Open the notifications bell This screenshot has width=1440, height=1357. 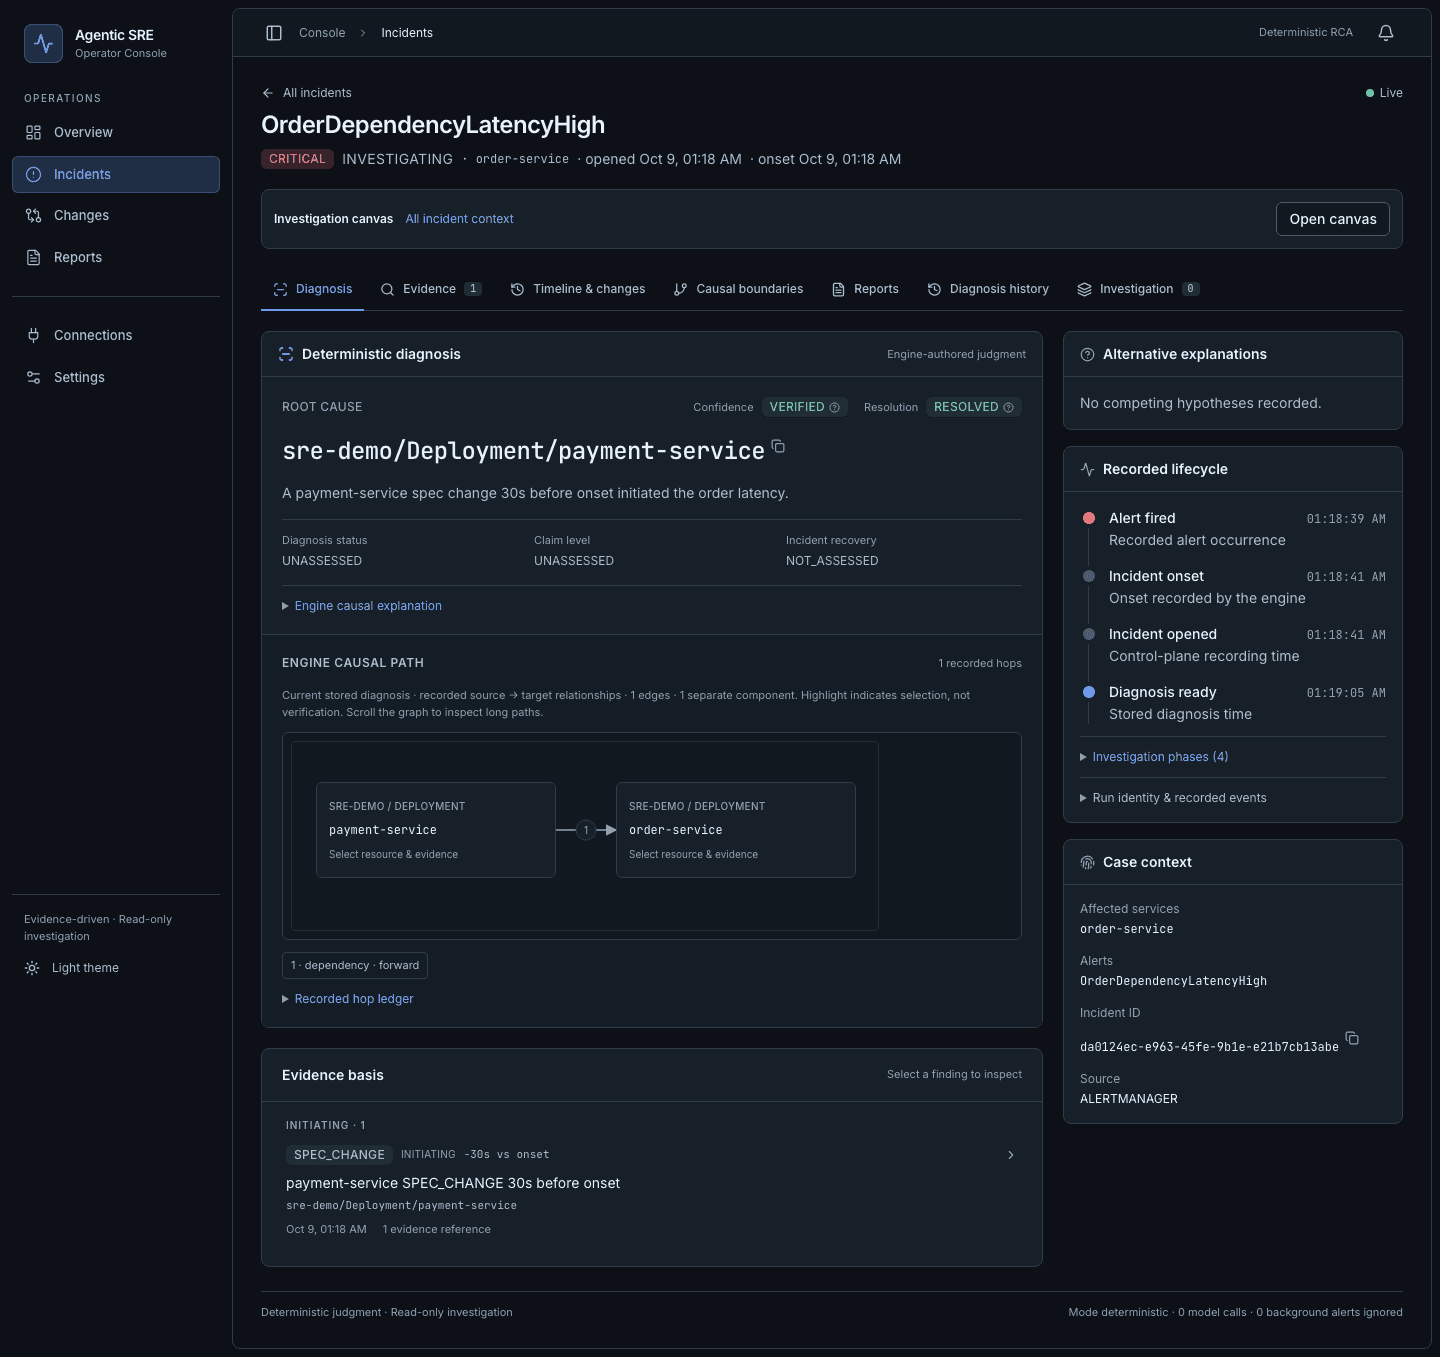point(1386,33)
